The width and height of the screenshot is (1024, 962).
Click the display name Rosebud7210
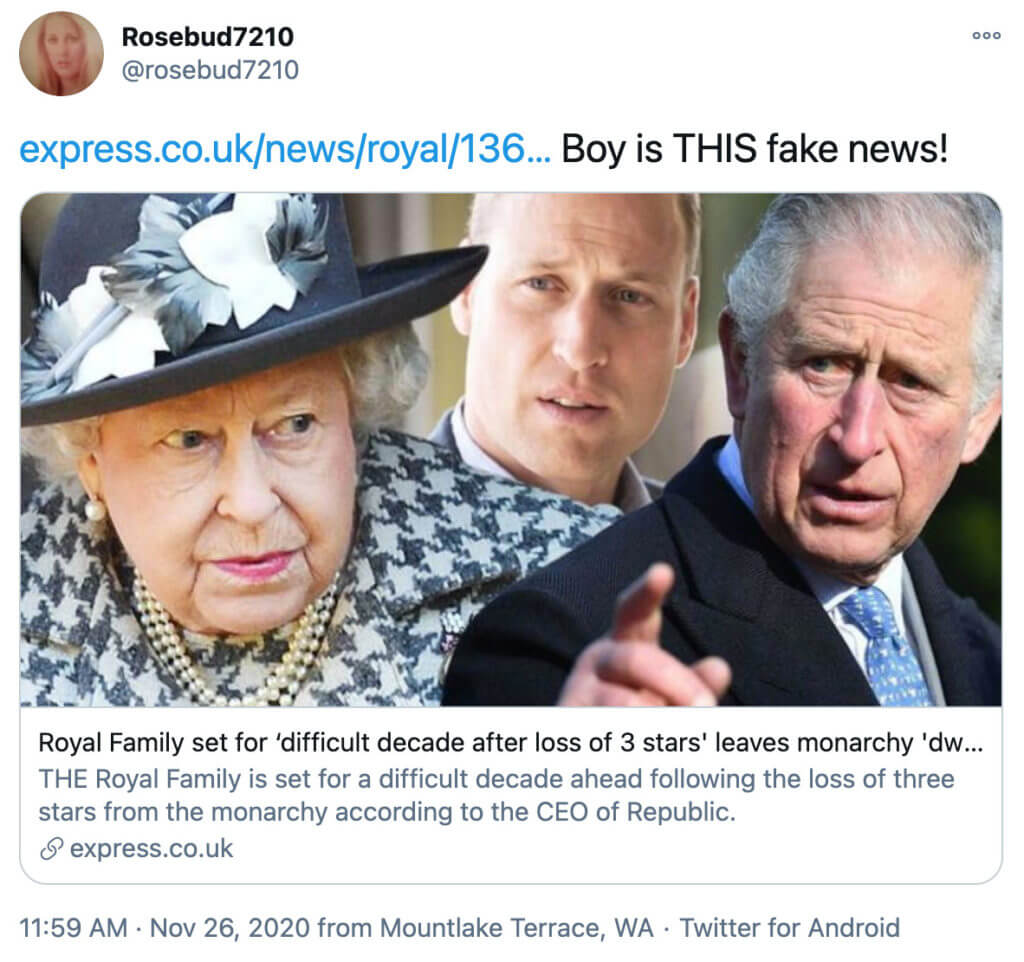pos(207,37)
